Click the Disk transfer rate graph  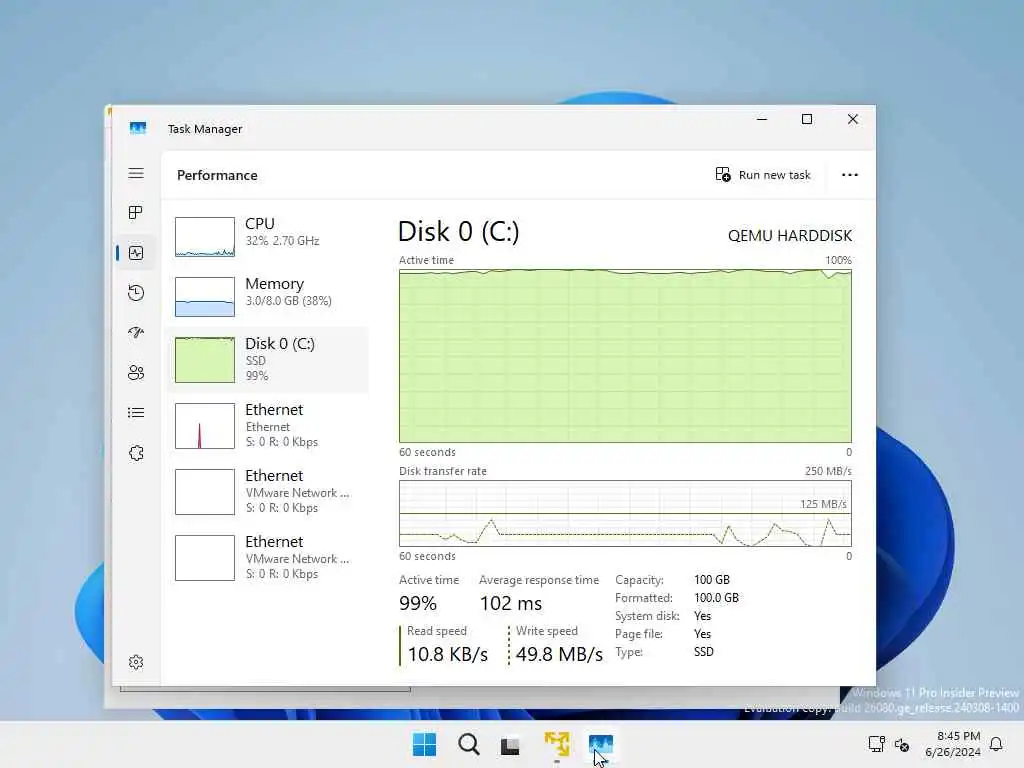[625, 513]
